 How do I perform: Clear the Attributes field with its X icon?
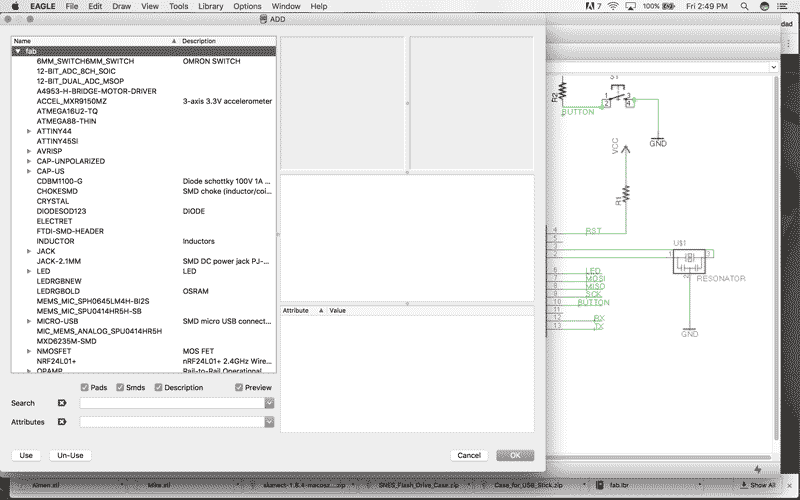(x=62, y=422)
